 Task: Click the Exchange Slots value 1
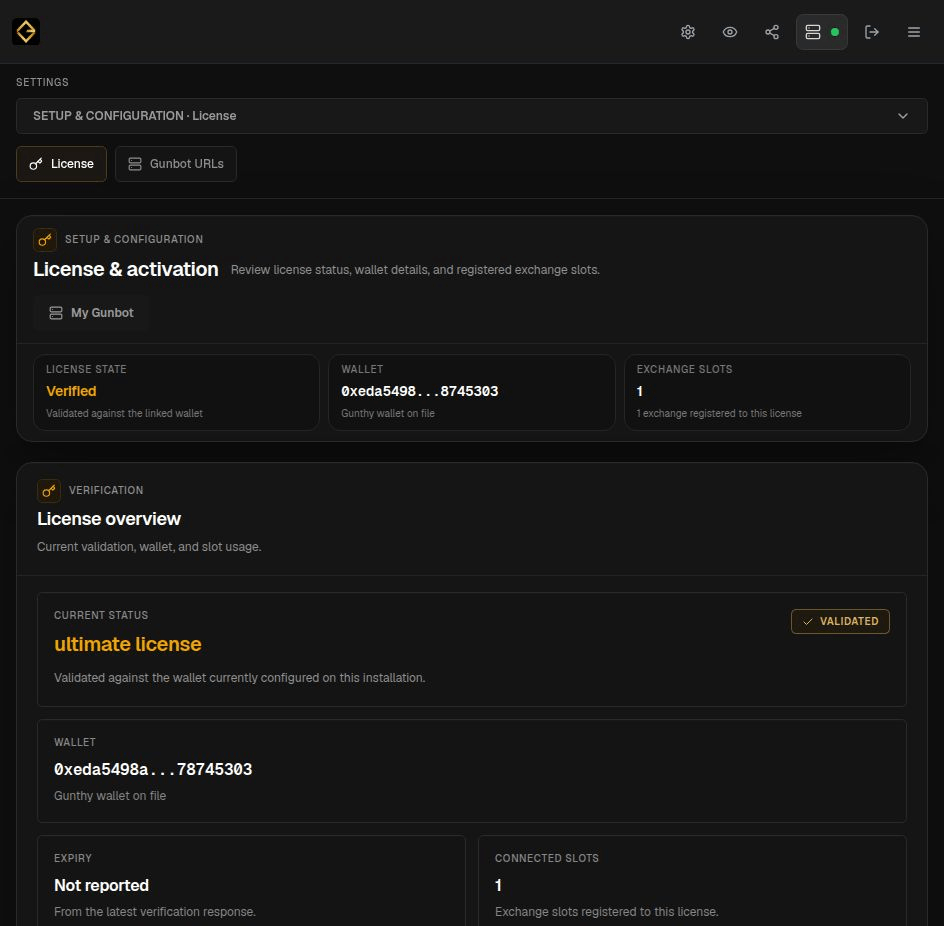click(639, 391)
